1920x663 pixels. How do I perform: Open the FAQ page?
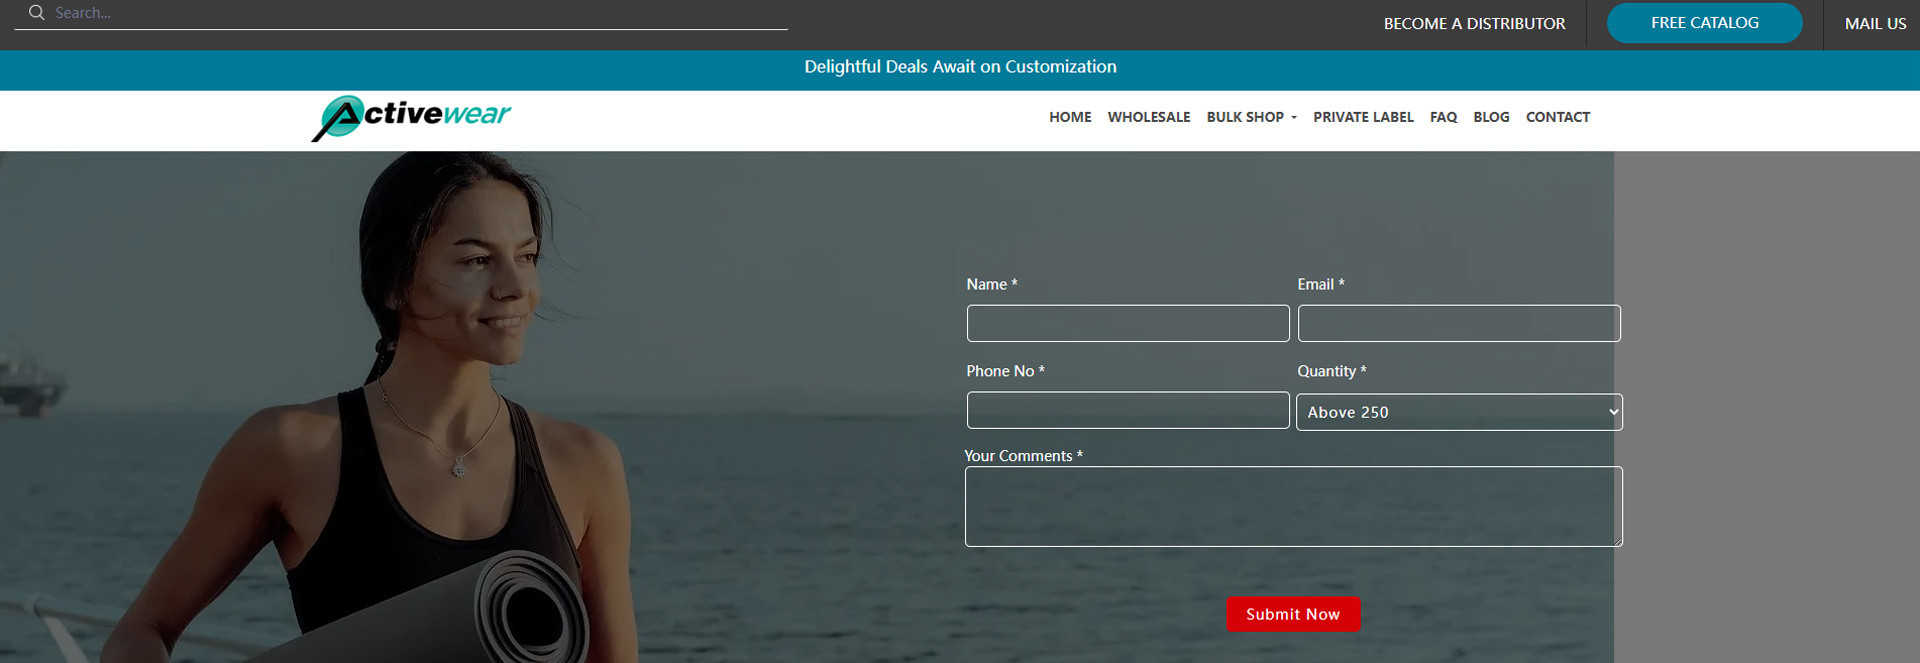click(1443, 117)
